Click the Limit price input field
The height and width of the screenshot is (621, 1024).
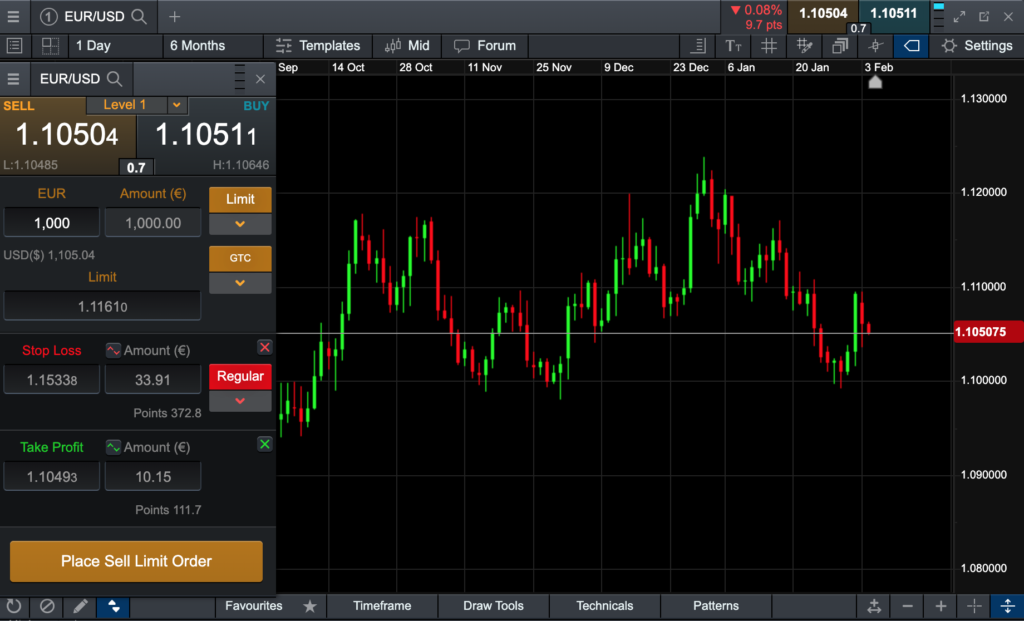point(102,306)
